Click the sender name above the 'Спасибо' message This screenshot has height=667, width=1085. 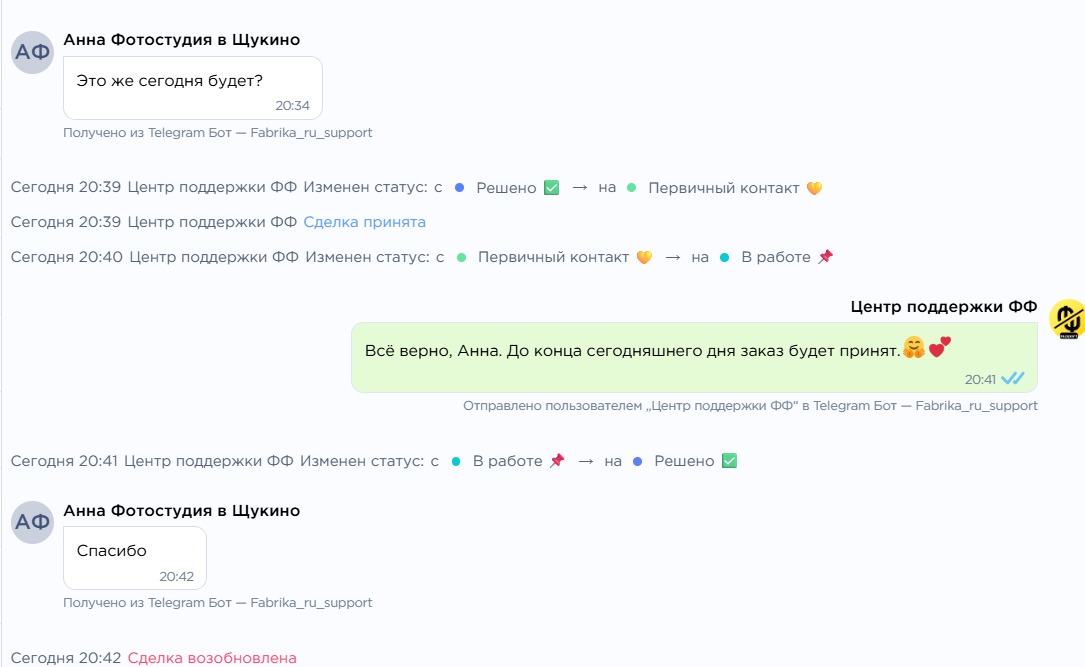(x=181, y=511)
